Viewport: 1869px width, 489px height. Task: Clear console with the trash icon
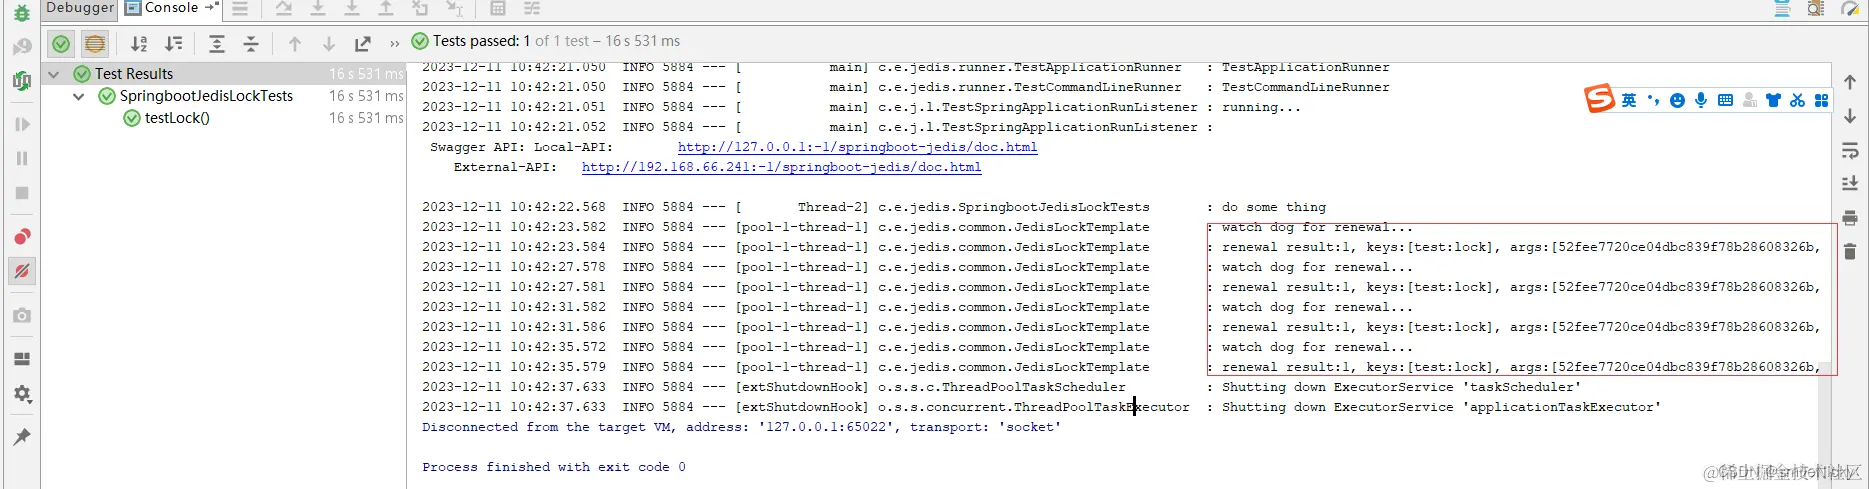tap(1850, 252)
